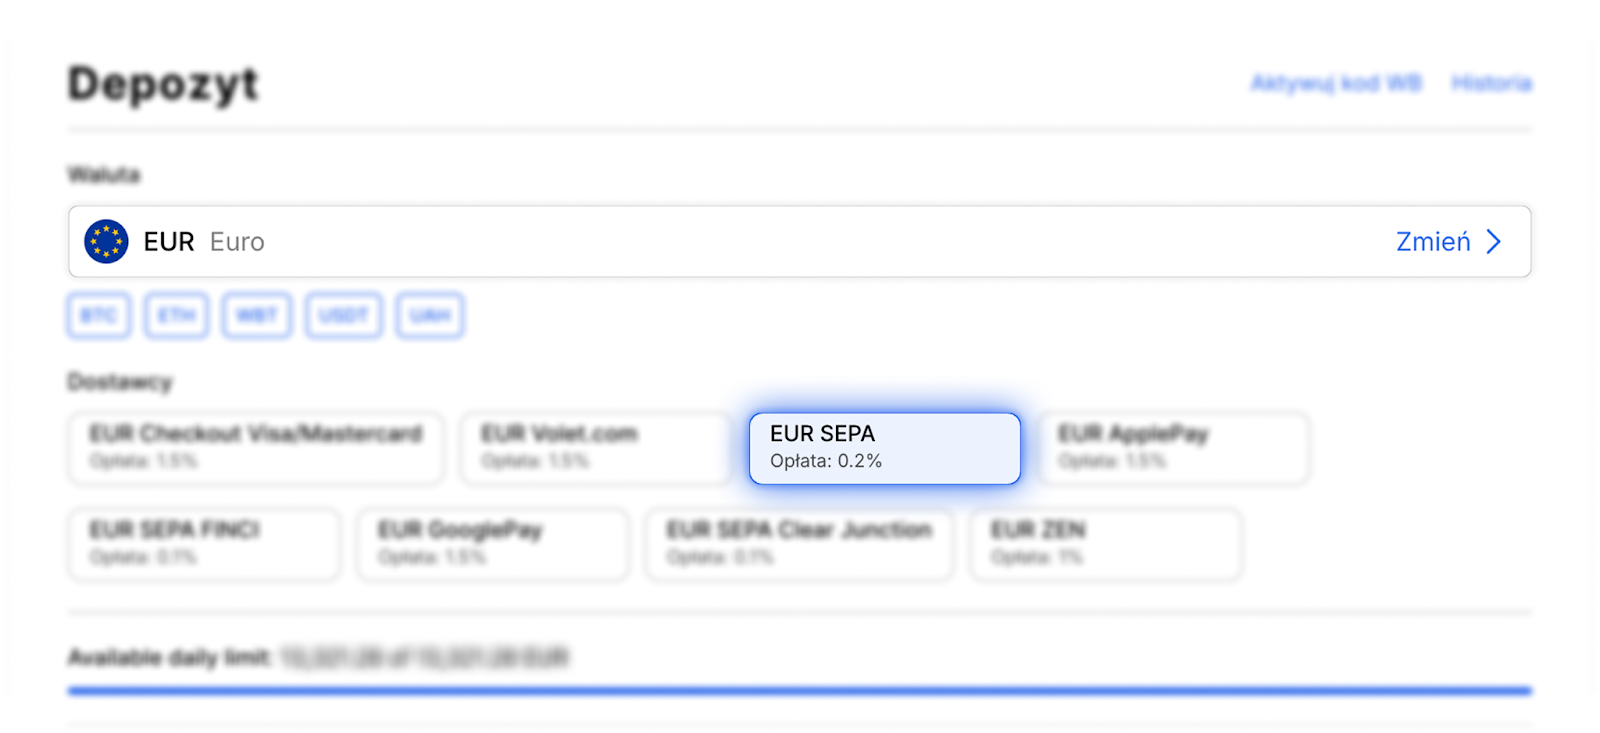Open the Aktywuj kod WB link

click(1336, 83)
